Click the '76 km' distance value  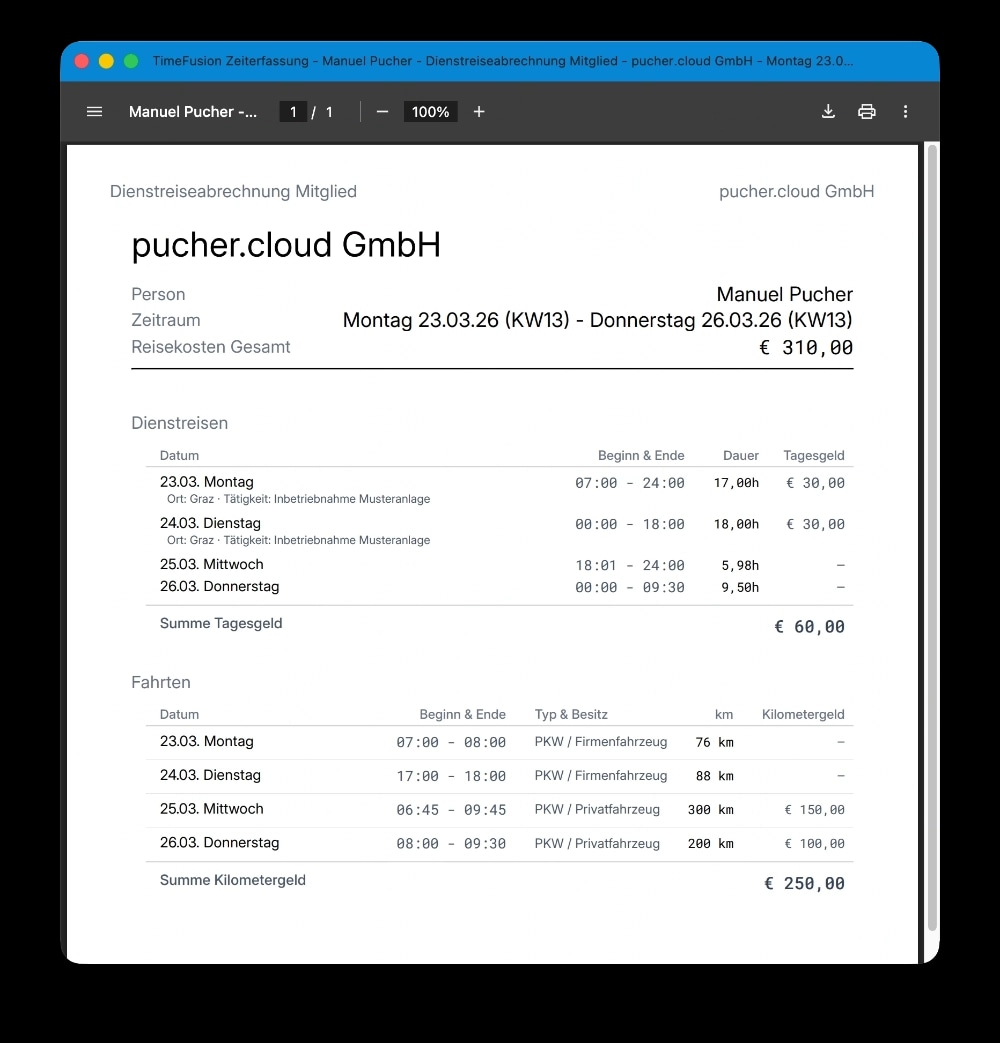click(715, 742)
